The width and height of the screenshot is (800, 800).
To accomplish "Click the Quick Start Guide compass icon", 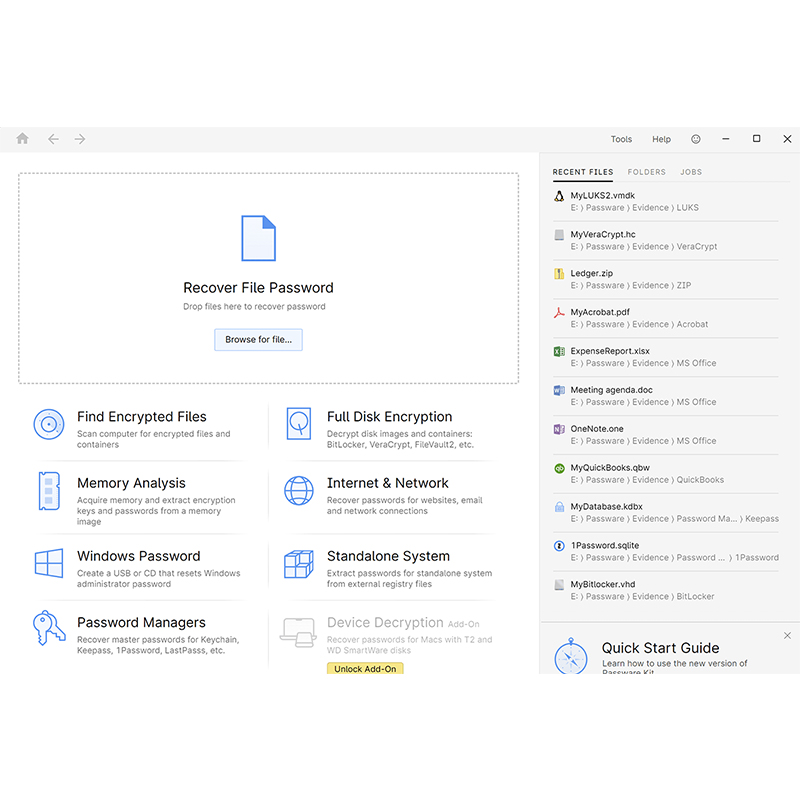I will [x=571, y=656].
